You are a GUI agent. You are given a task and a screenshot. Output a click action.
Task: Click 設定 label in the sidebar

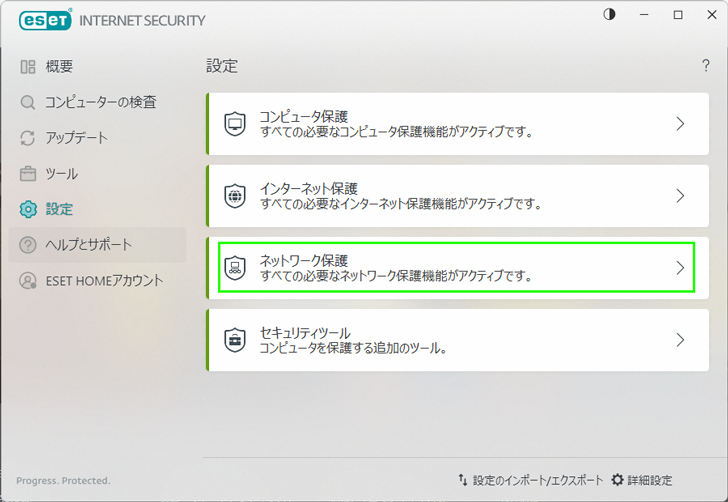point(59,209)
